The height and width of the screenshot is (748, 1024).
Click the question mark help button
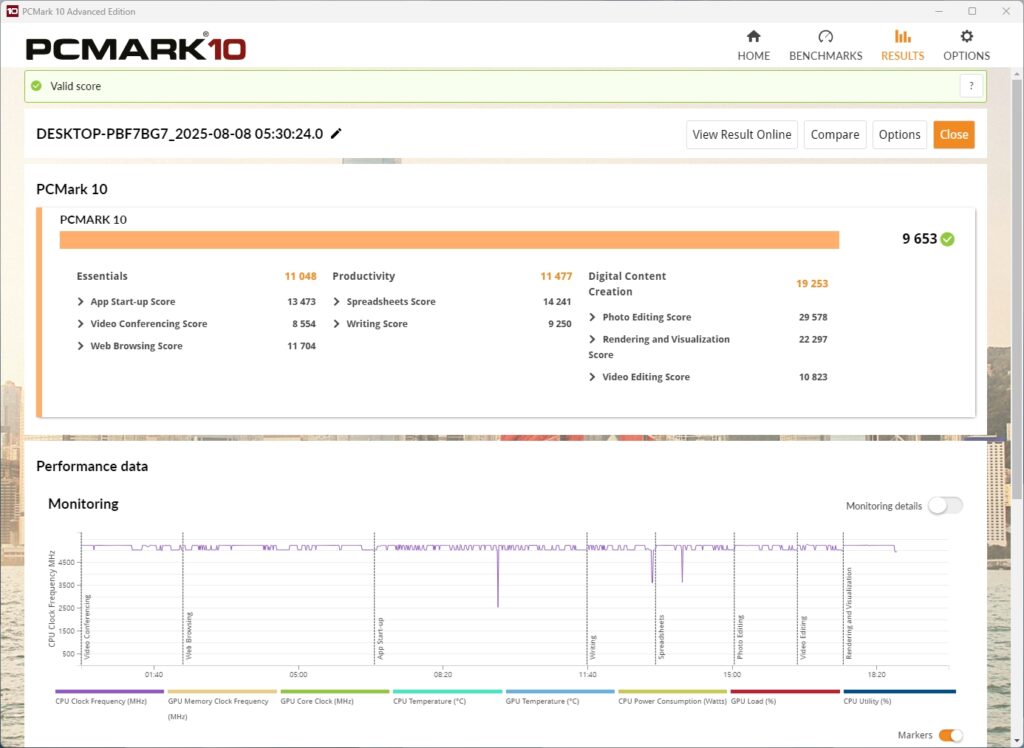click(x=971, y=86)
